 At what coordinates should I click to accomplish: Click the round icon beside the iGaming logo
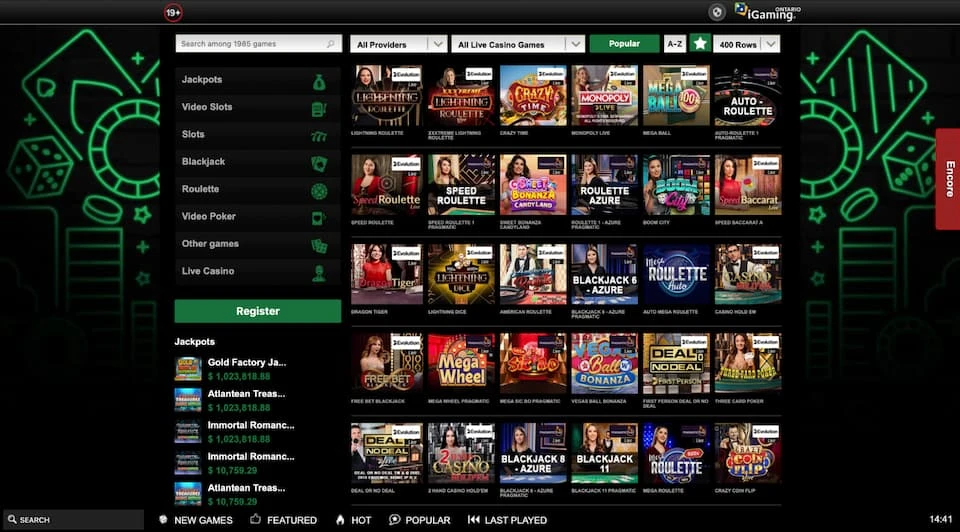click(x=717, y=12)
